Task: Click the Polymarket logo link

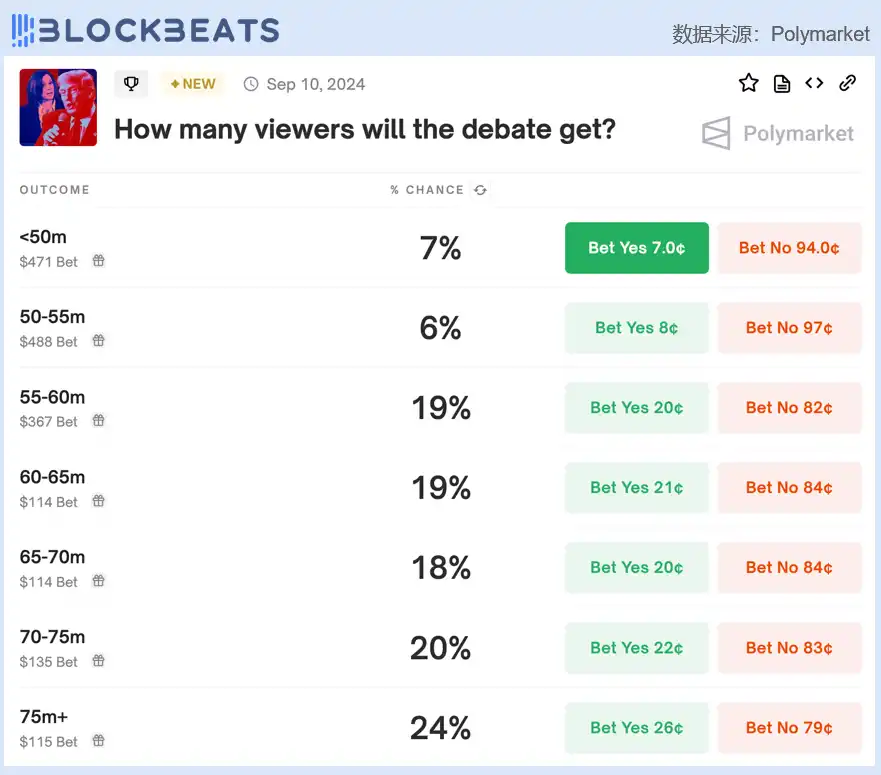Action: [777, 133]
